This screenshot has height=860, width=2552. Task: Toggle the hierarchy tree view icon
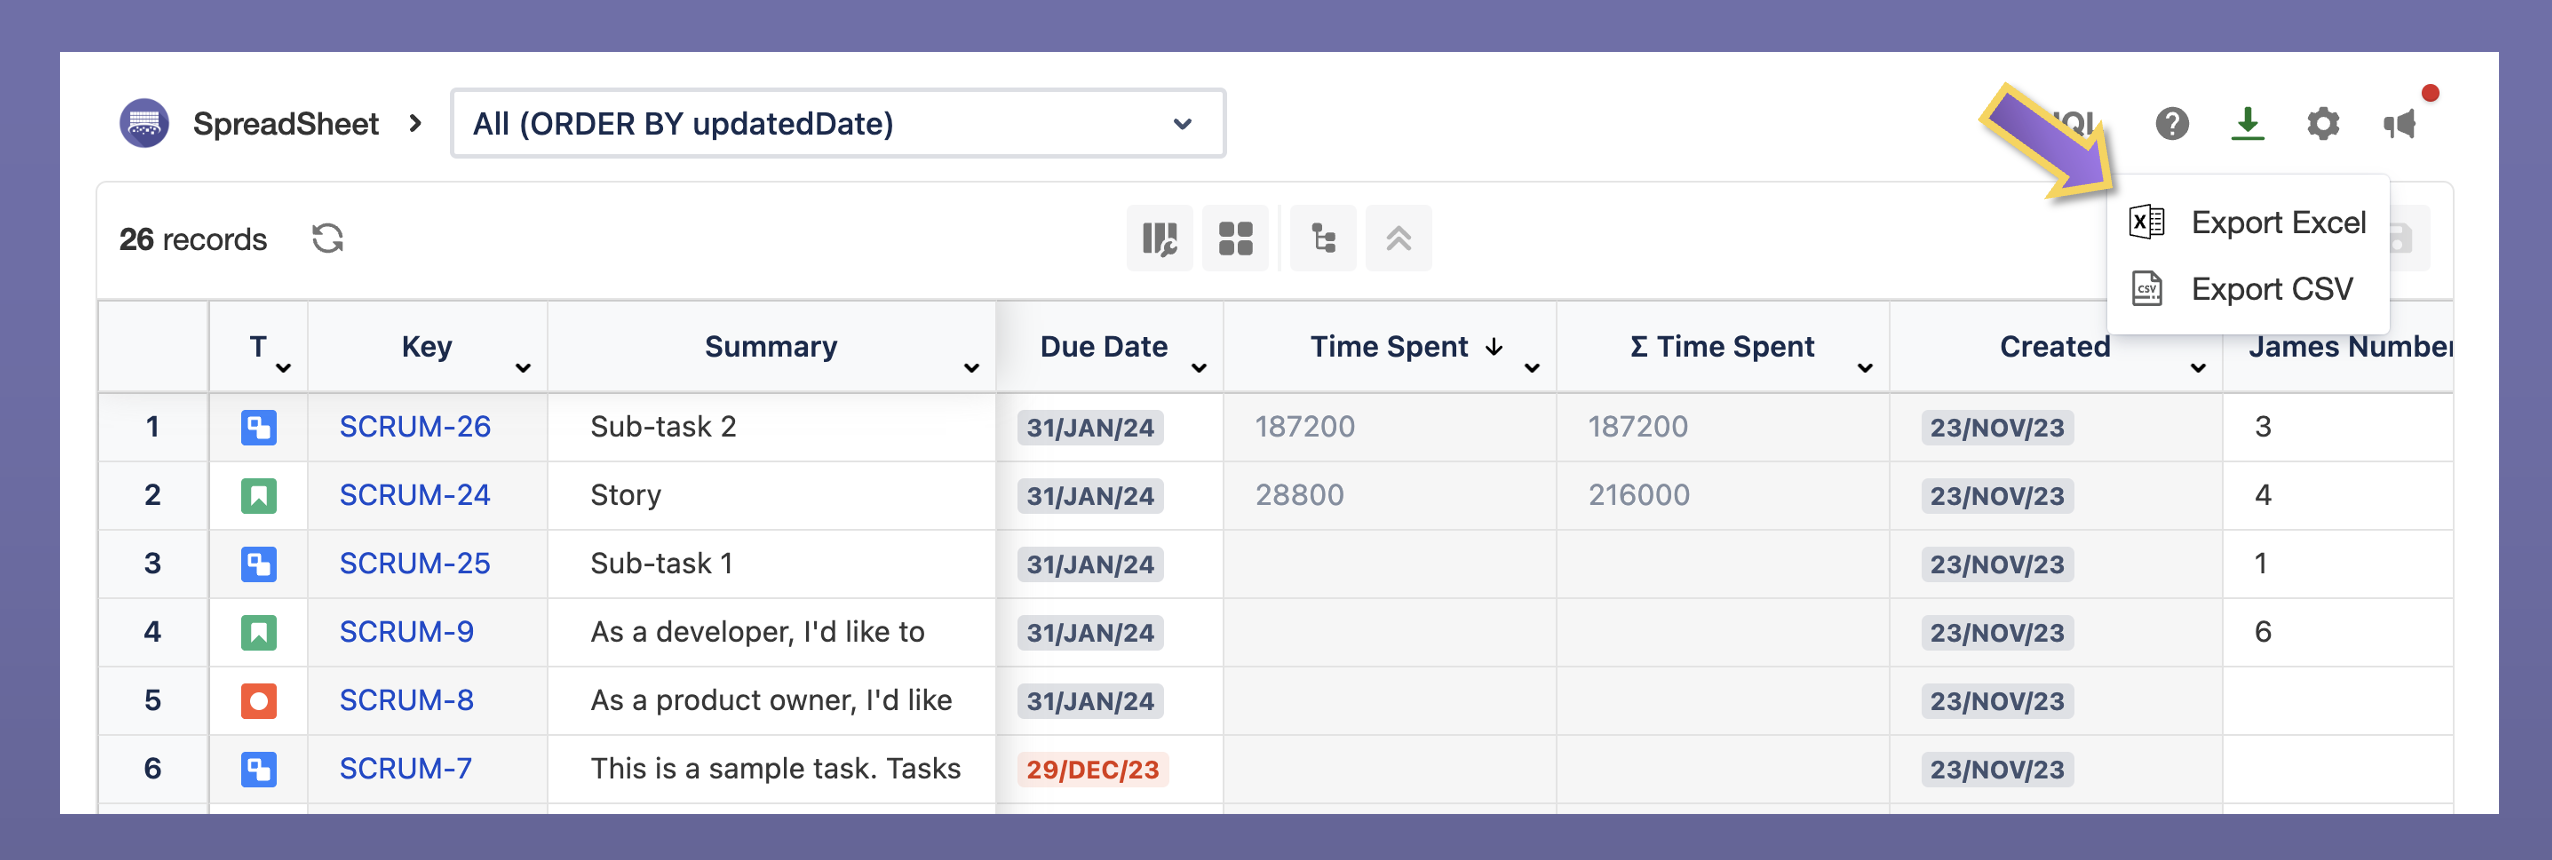pos(1323,239)
